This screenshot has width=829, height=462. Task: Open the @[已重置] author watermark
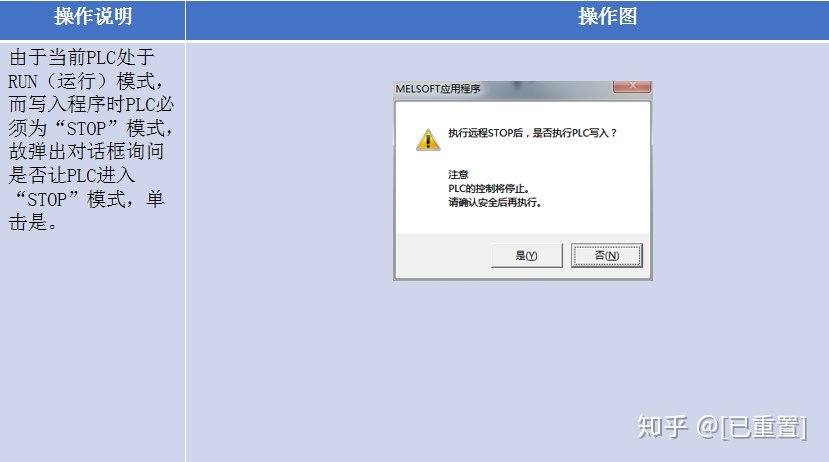(752, 427)
